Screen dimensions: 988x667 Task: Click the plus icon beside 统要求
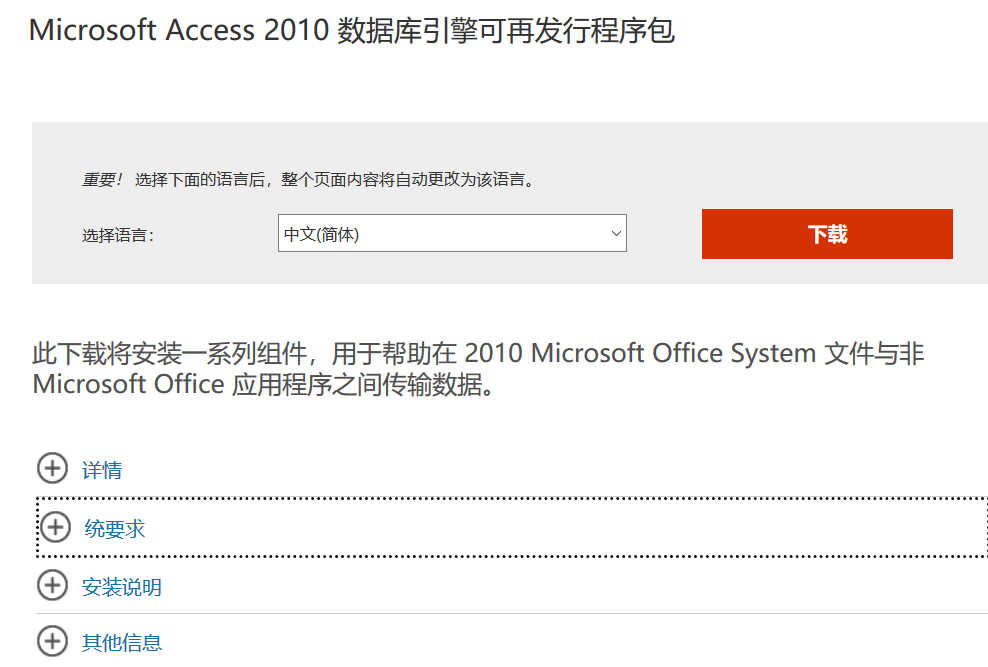point(55,527)
